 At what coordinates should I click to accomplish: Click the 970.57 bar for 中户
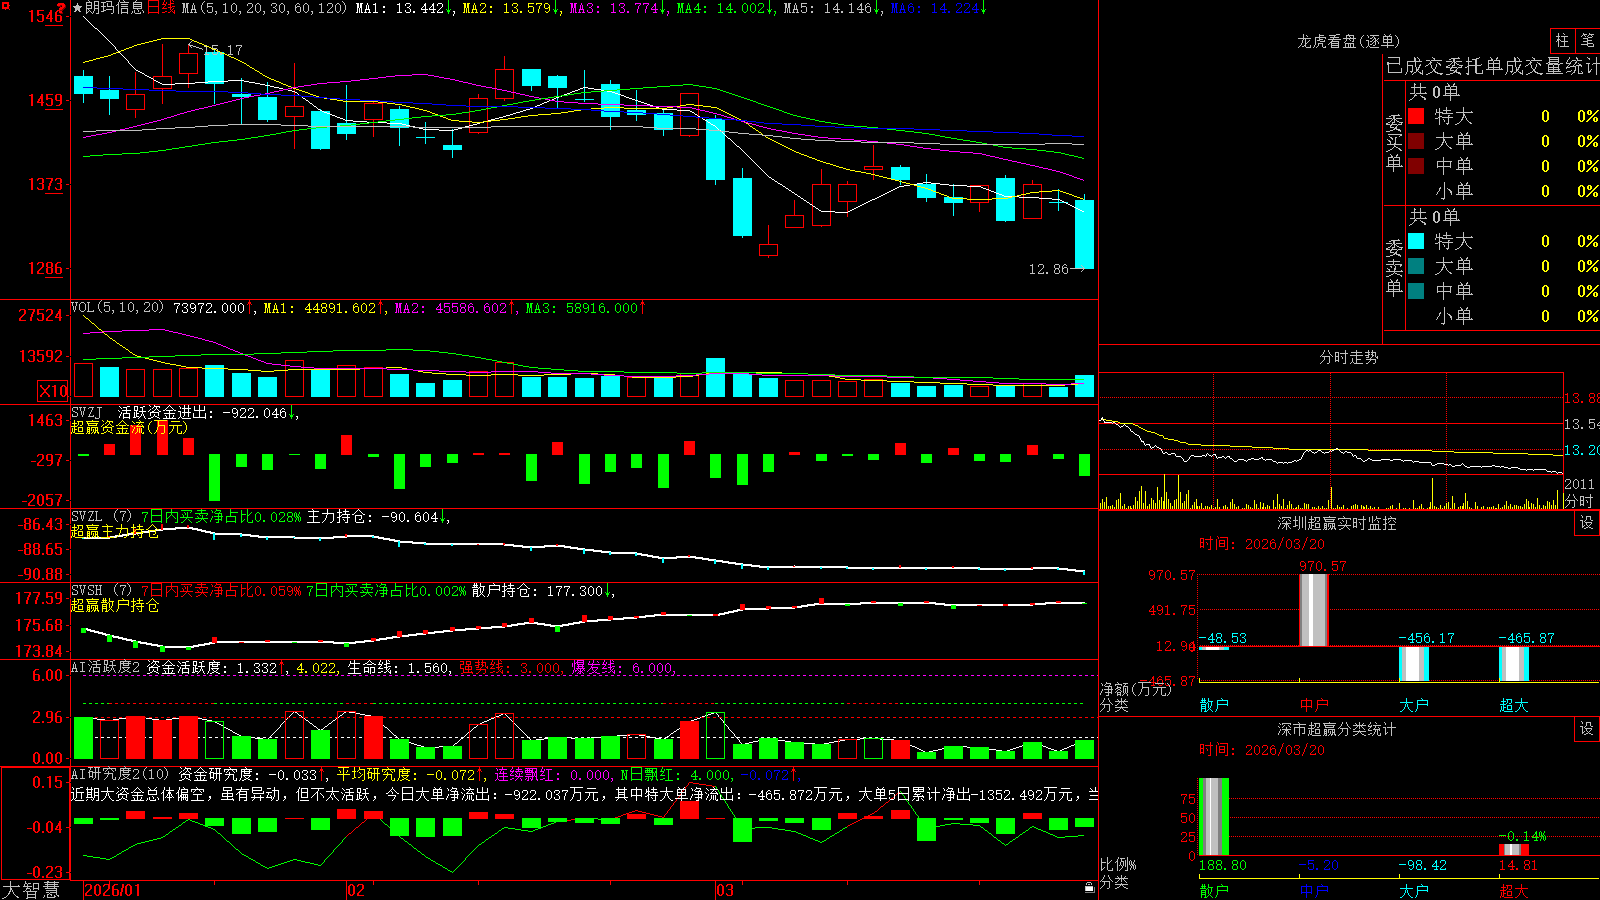[1314, 610]
